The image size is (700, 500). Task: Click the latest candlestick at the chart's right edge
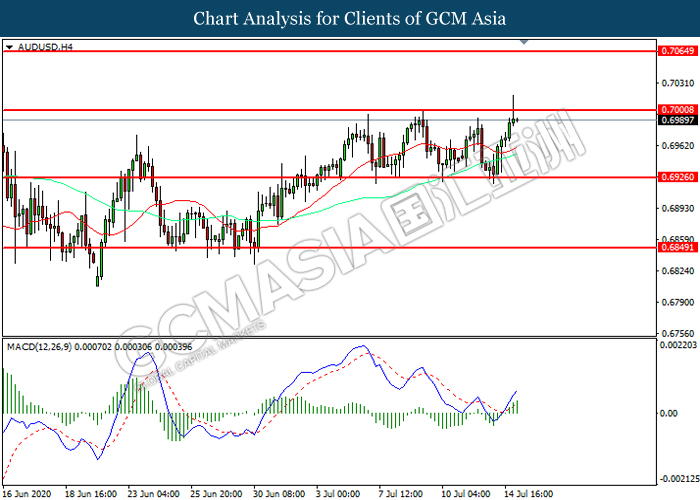point(516,118)
